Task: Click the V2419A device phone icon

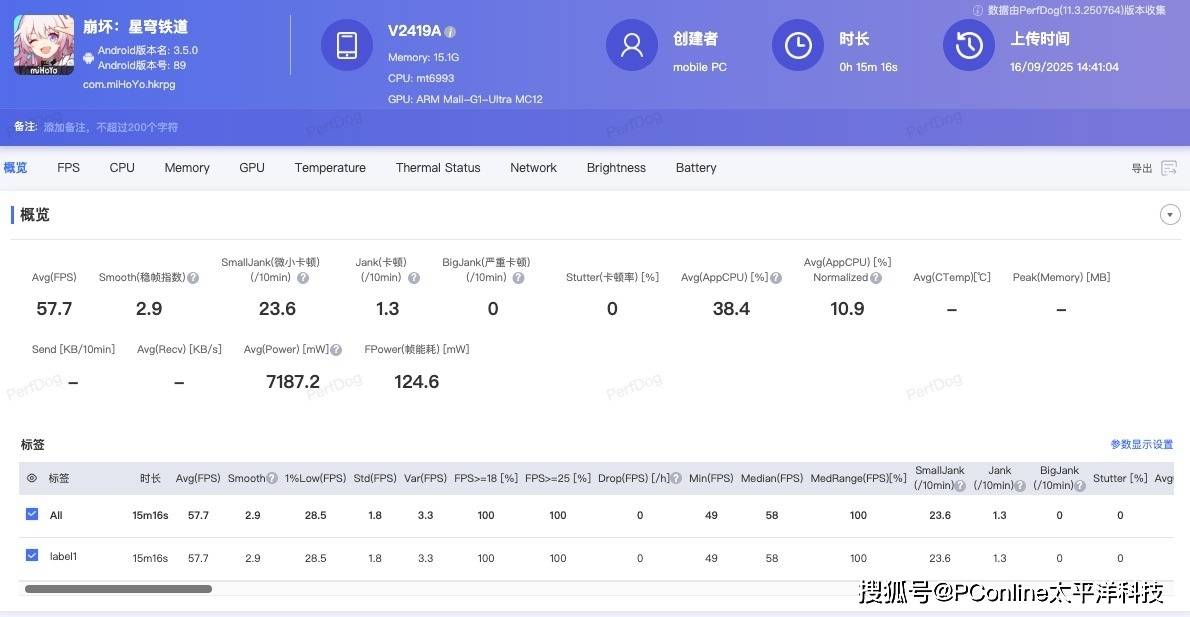Action: coord(347,46)
